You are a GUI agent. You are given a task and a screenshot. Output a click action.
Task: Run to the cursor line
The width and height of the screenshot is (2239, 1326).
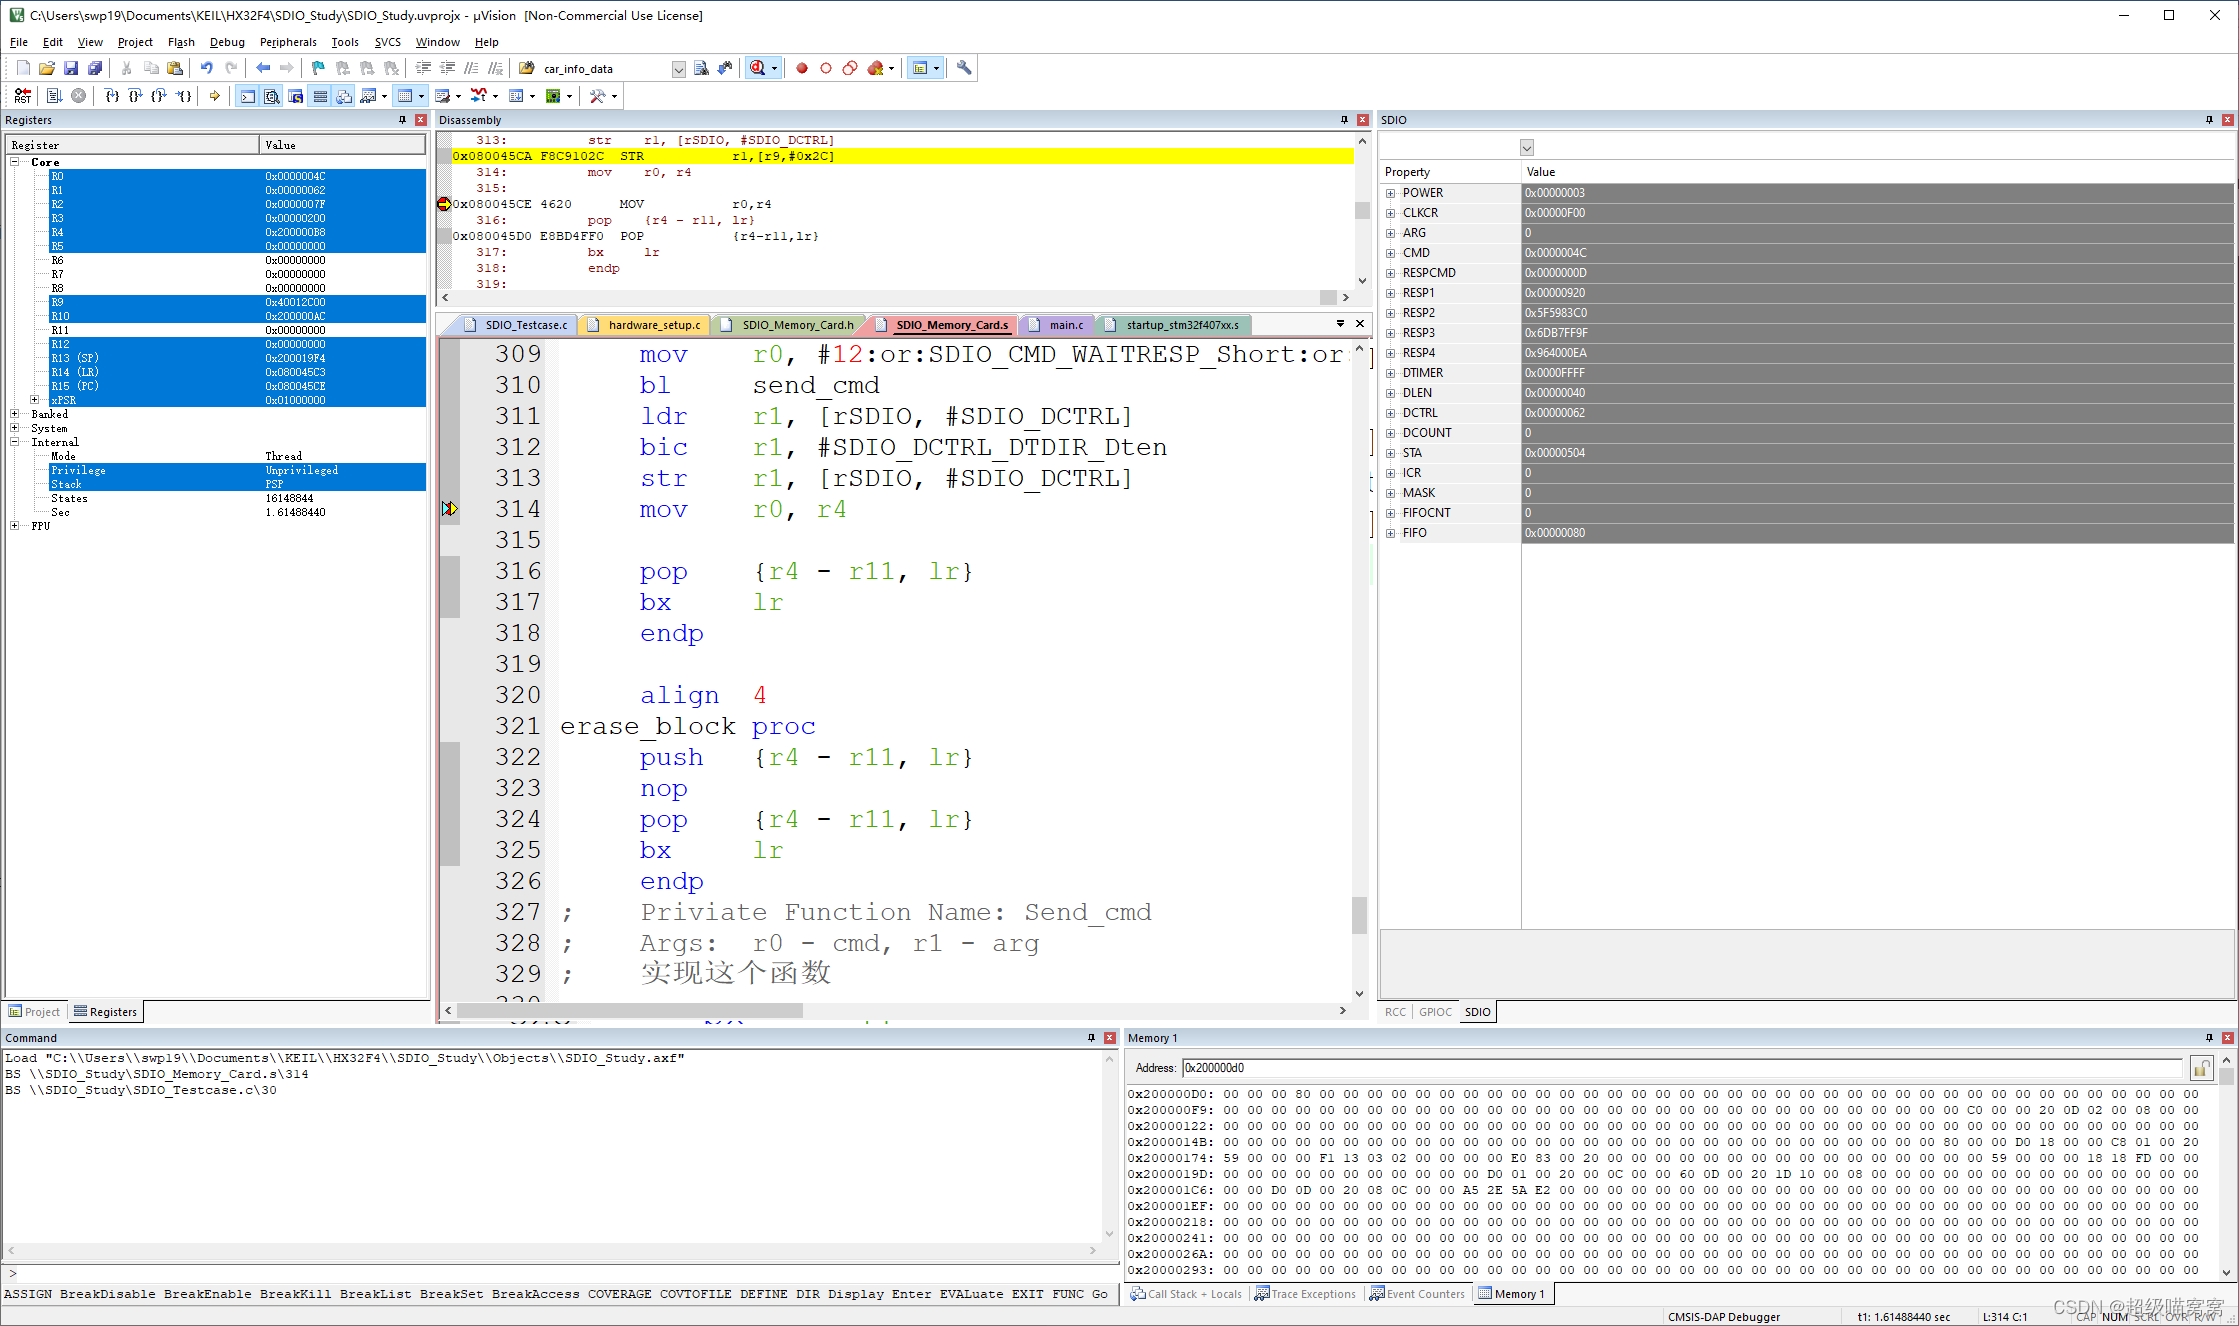[x=184, y=96]
